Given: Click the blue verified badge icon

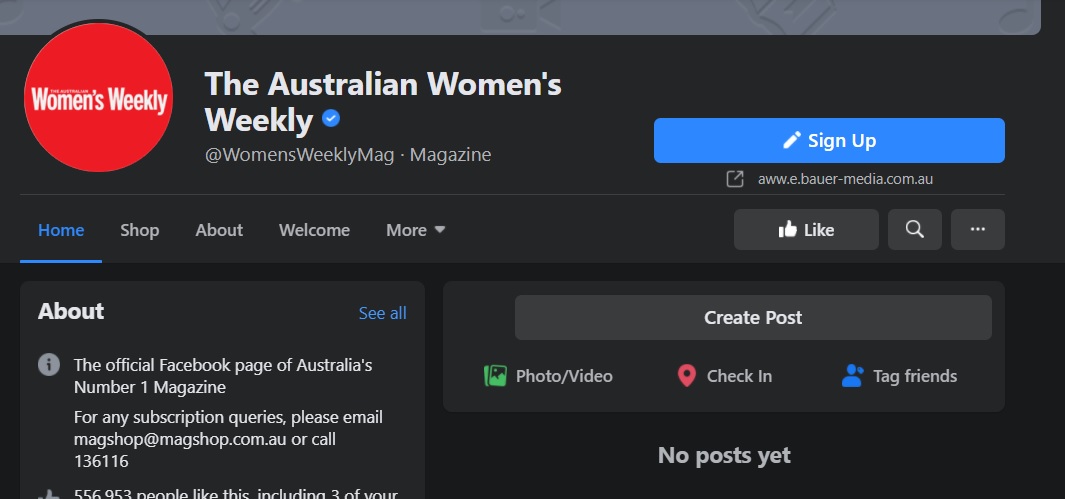Looking at the screenshot, I should point(331,119).
